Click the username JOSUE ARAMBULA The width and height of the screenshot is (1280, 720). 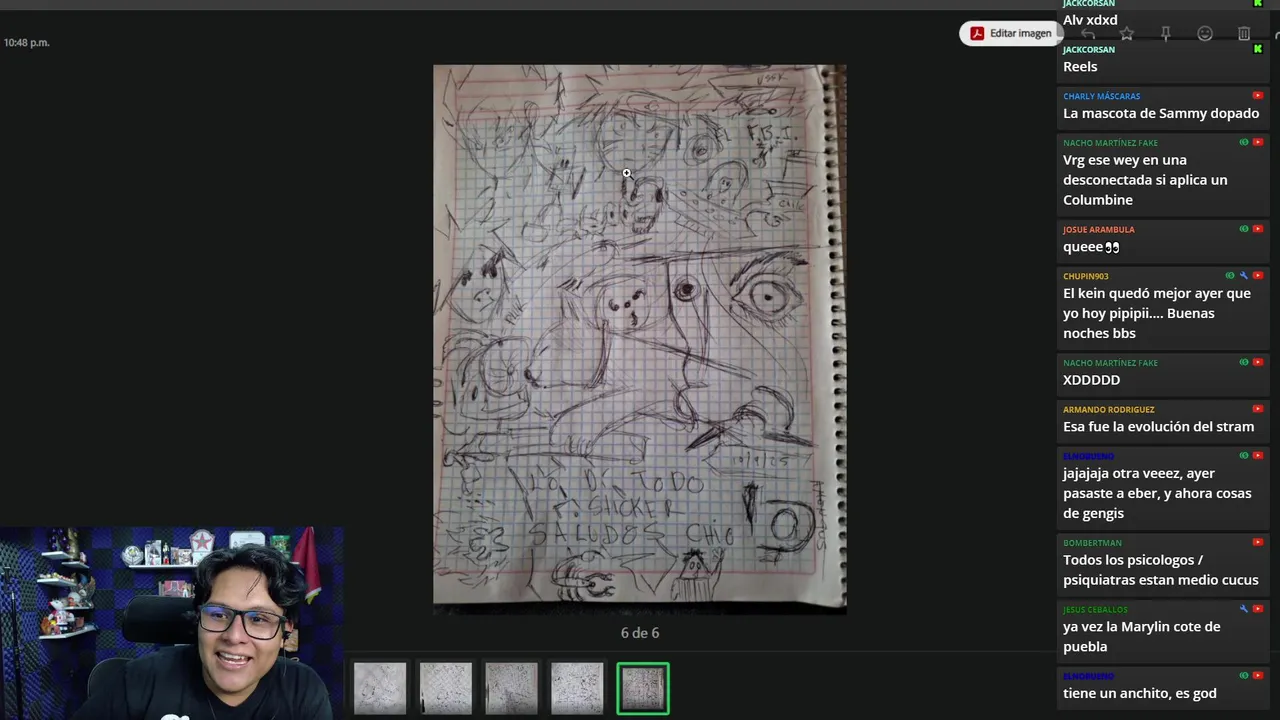point(1098,229)
